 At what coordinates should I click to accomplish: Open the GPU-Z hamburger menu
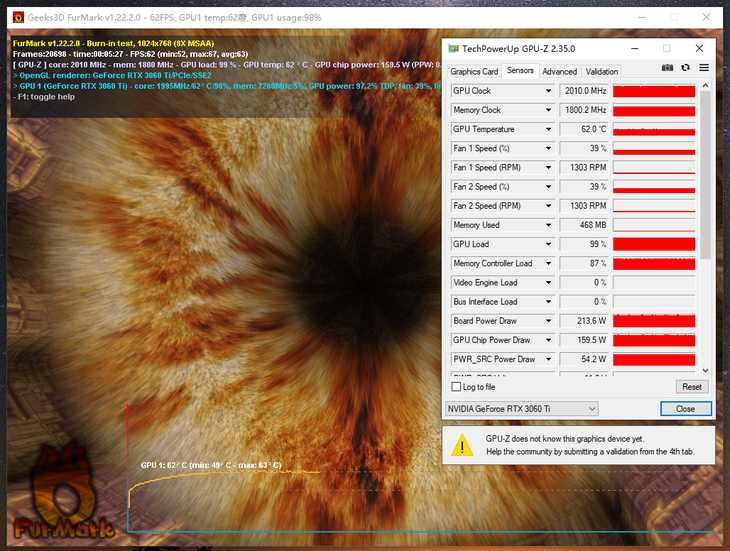tap(704, 68)
